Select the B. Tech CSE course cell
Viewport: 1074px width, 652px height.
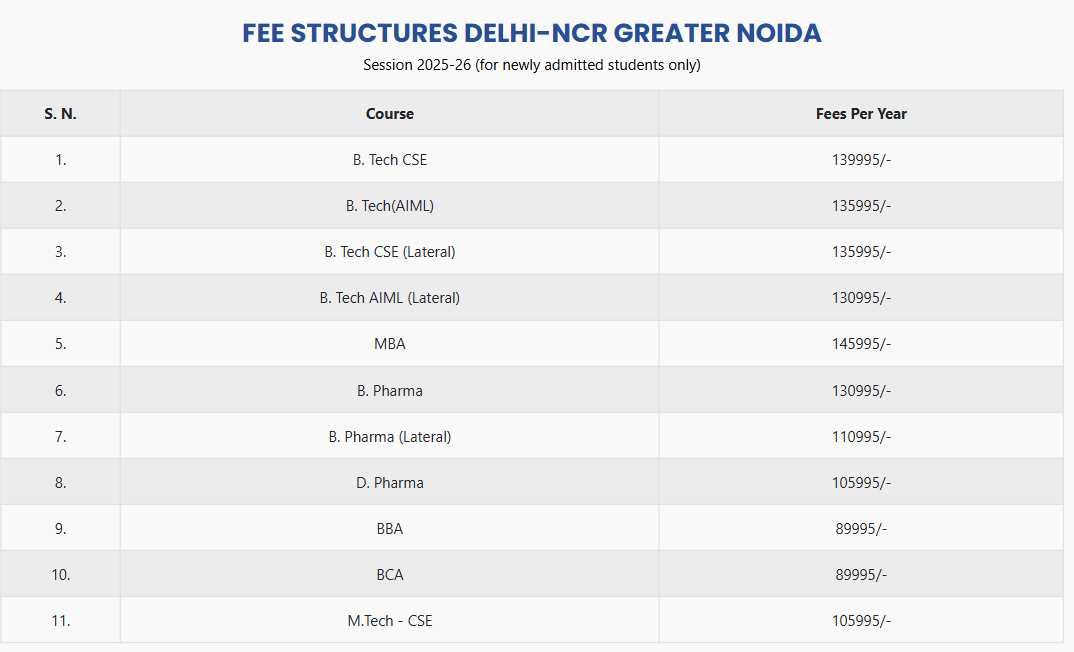pyautogui.click(x=389, y=160)
